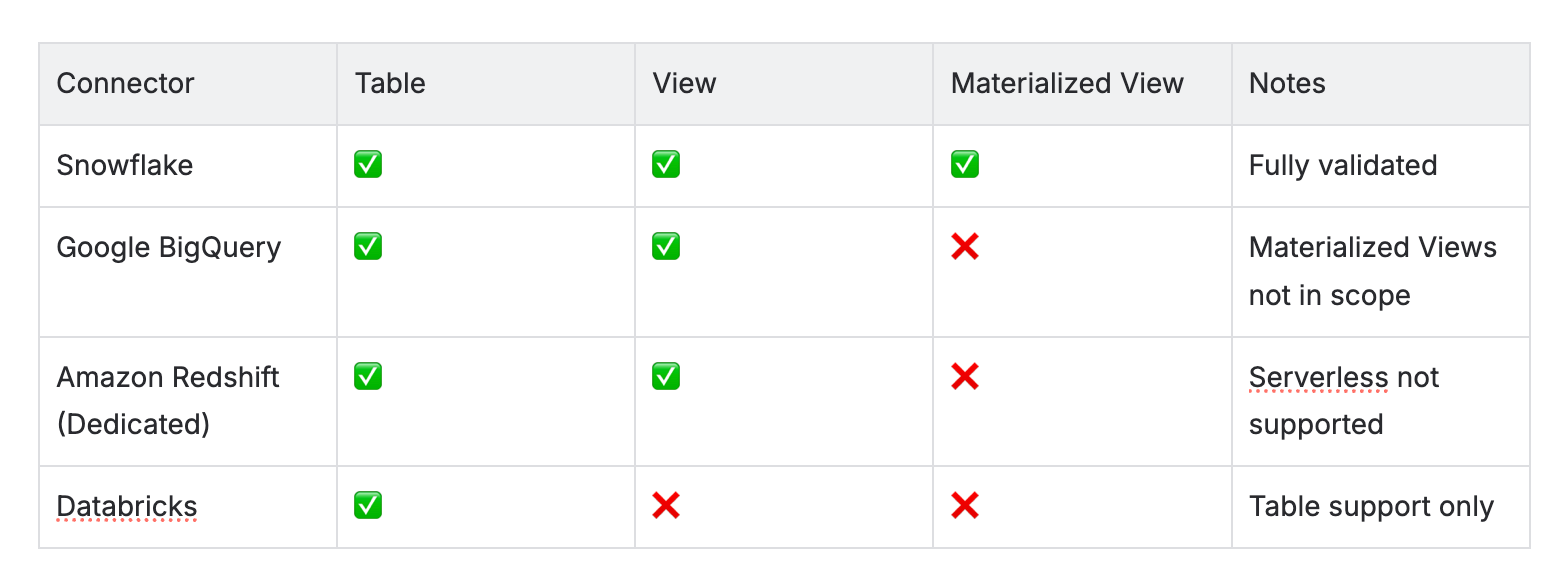This screenshot has width=1564, height=576.
Task: Click the Snowflake View green checkmark
Action: pyautogui.click(x=666, y=164)
